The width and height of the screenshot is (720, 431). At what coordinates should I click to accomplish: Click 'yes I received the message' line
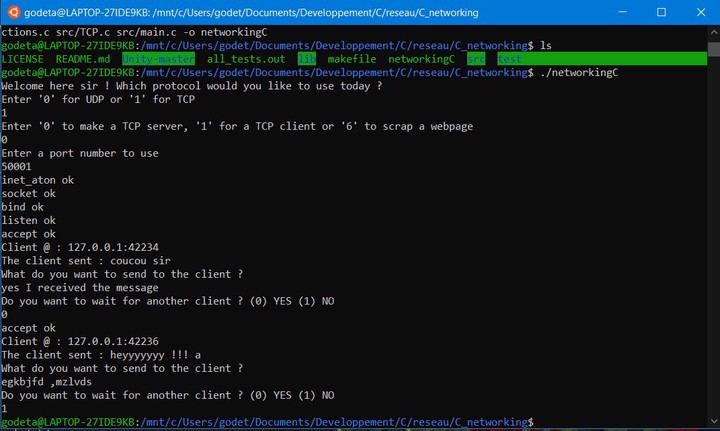coord(80,288)
